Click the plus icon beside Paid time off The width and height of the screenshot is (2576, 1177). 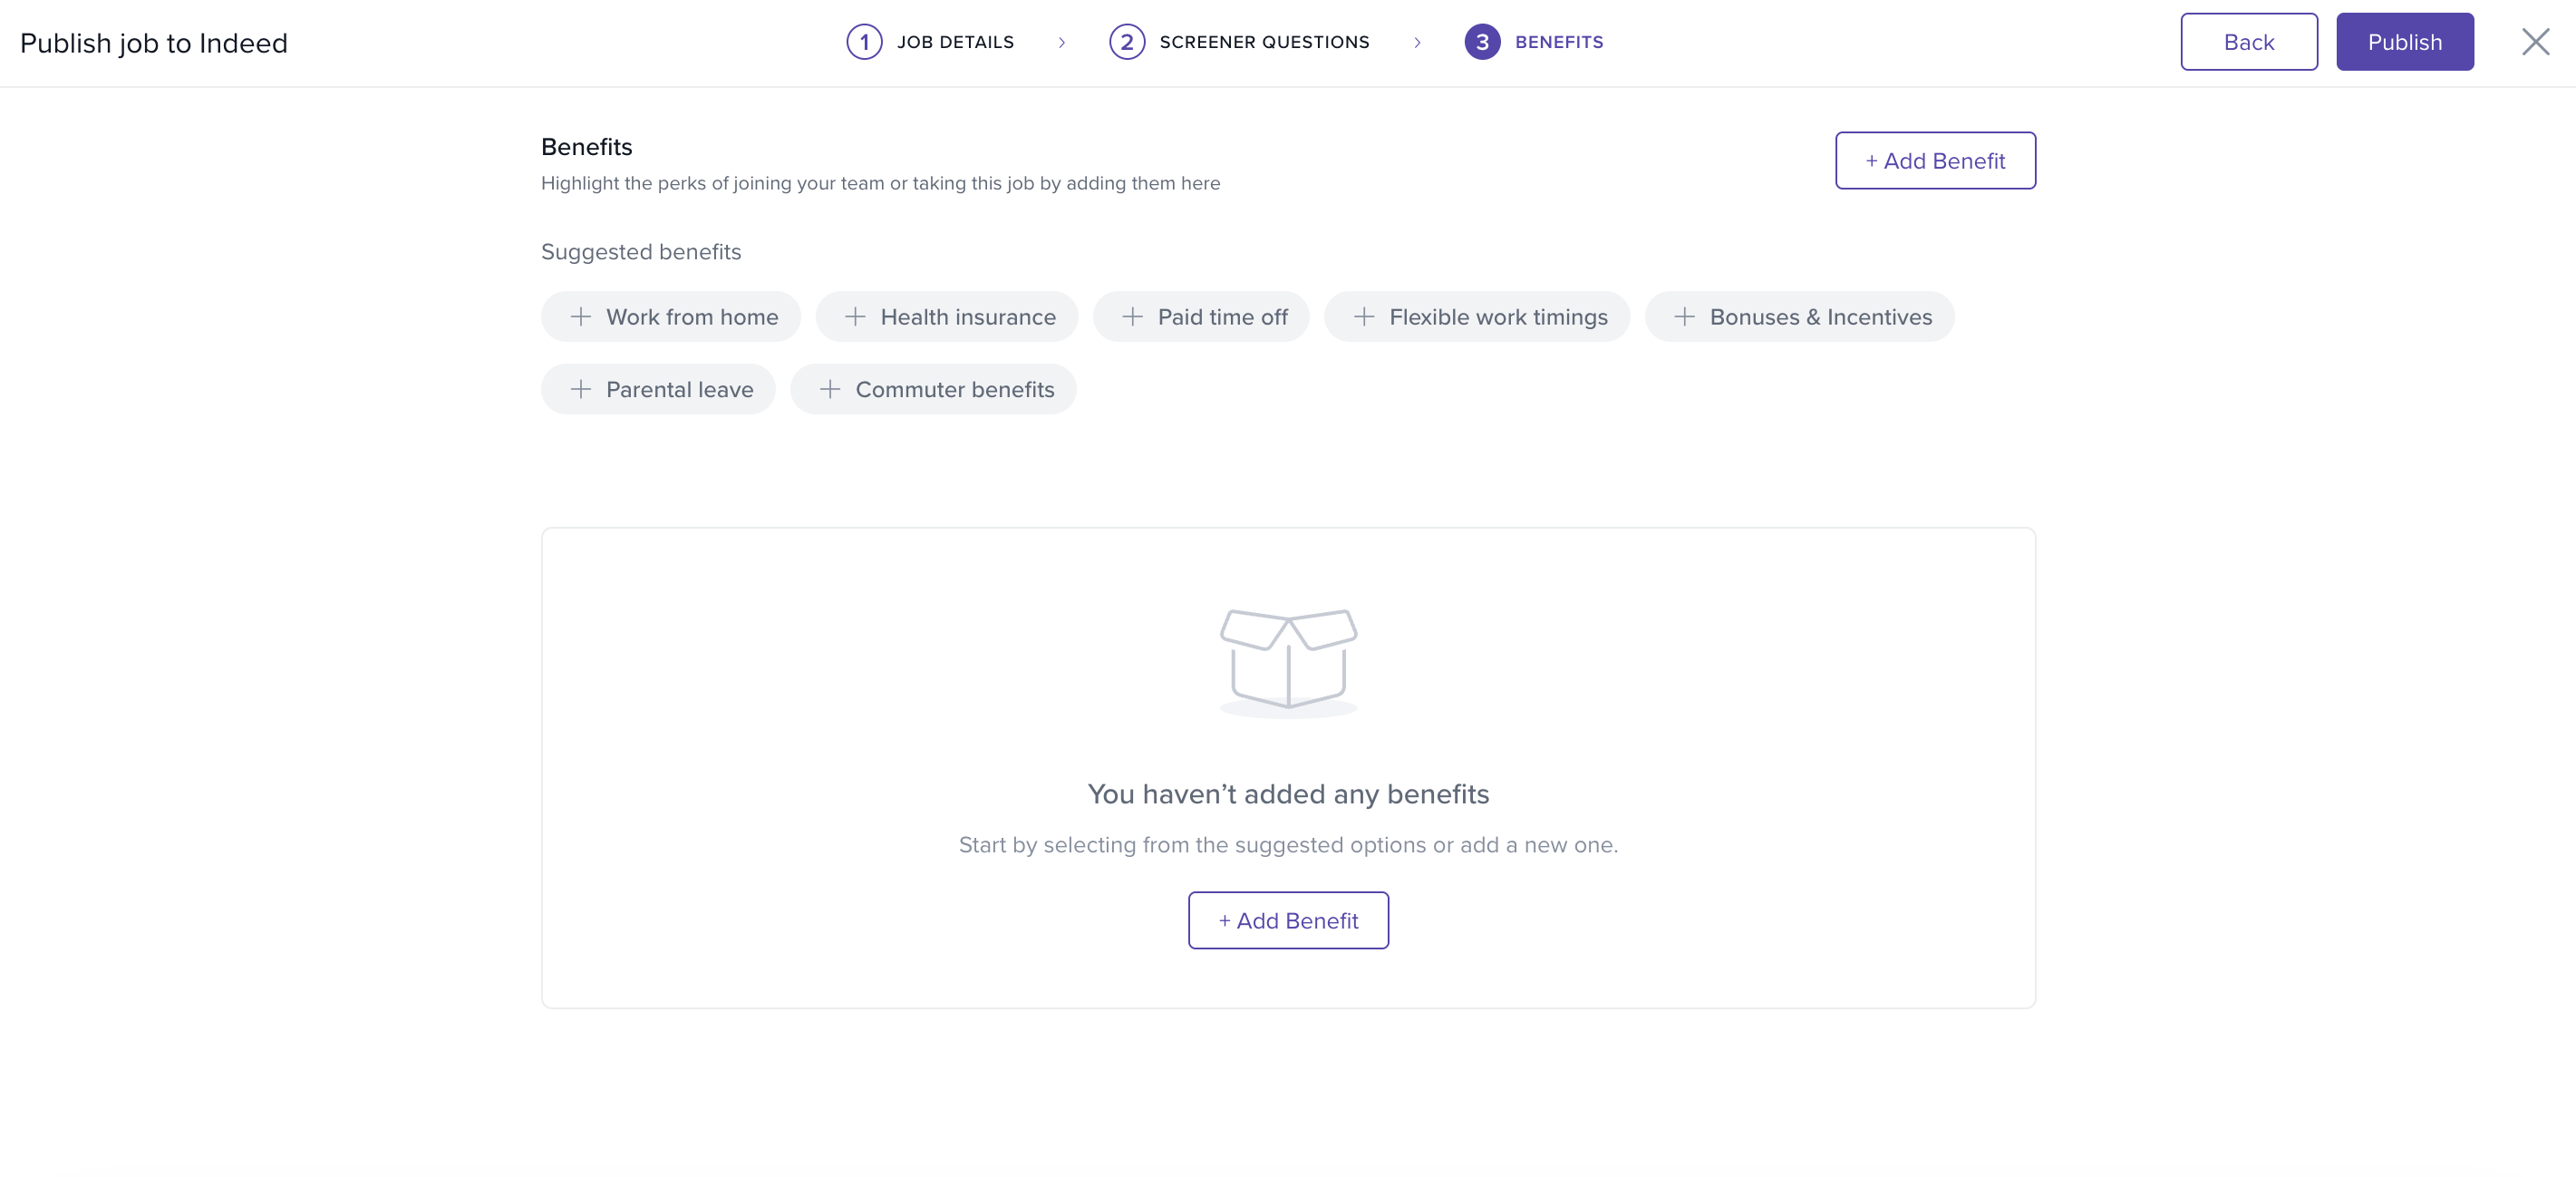tap(1132, 317)
